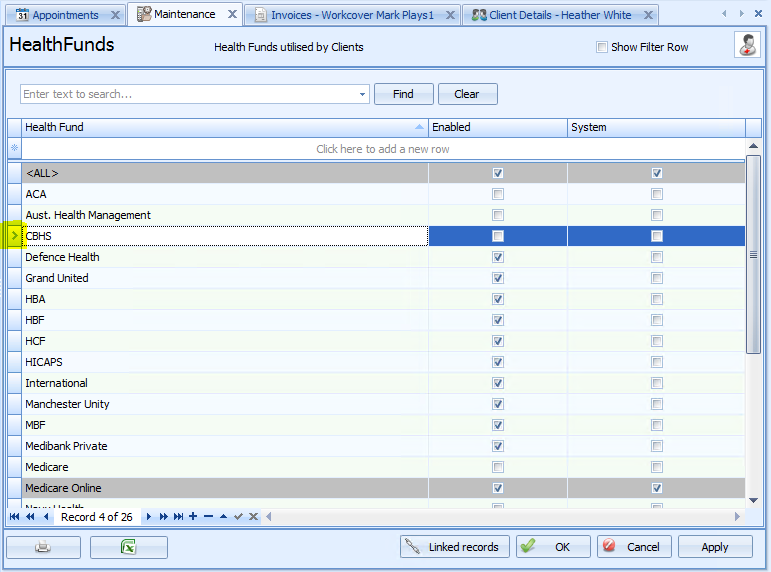The height and width of the screenshot is (572, 771).
Task: Toggle Enabled checkbox for <ALL> row
Action: click(x=498, y=173)
